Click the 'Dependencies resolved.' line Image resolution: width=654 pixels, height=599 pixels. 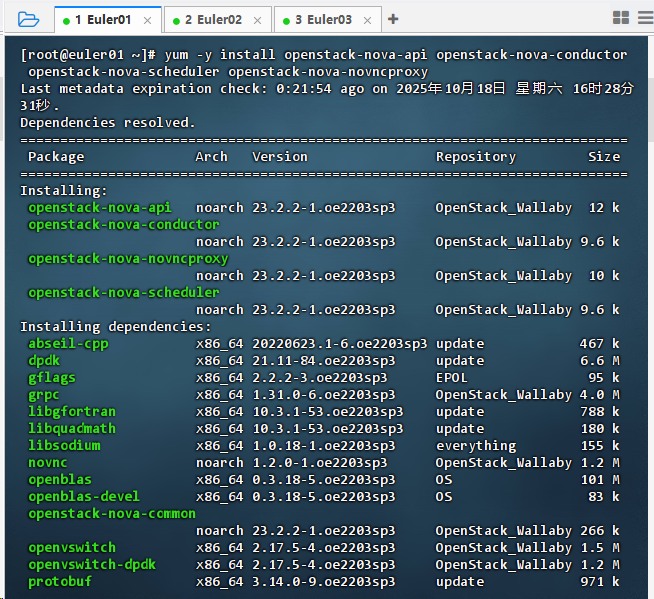(108, 123)
